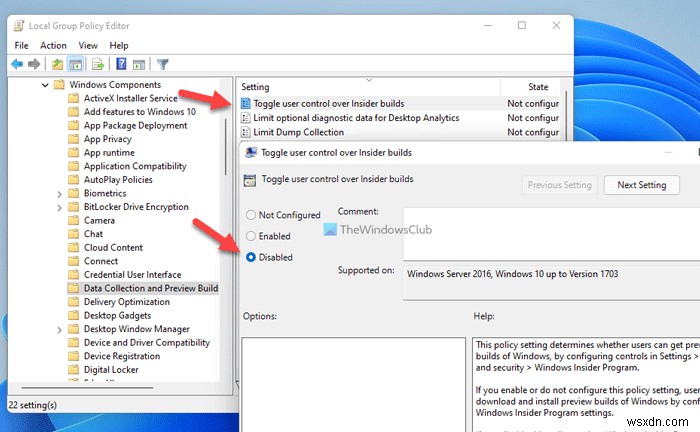The width and height of the screenshot is (700, 432).
Task: Select Device and Driver Compatibility folder
Action: (146, 342)
